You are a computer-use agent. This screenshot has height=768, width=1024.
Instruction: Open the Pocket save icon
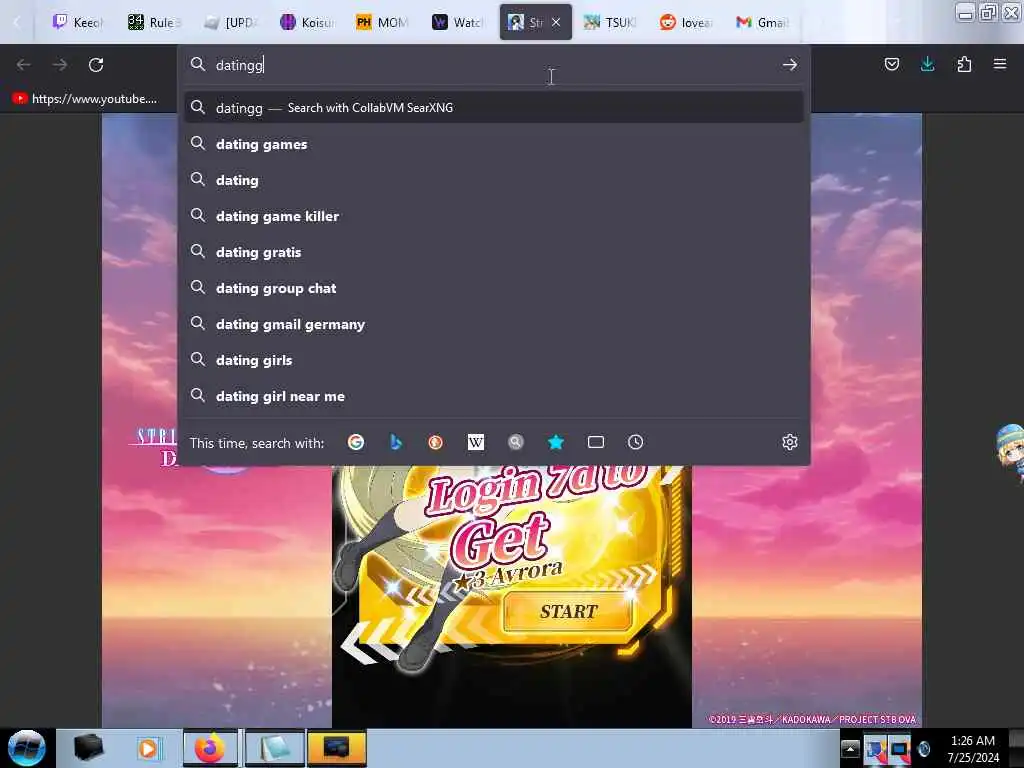click(891, 64)
